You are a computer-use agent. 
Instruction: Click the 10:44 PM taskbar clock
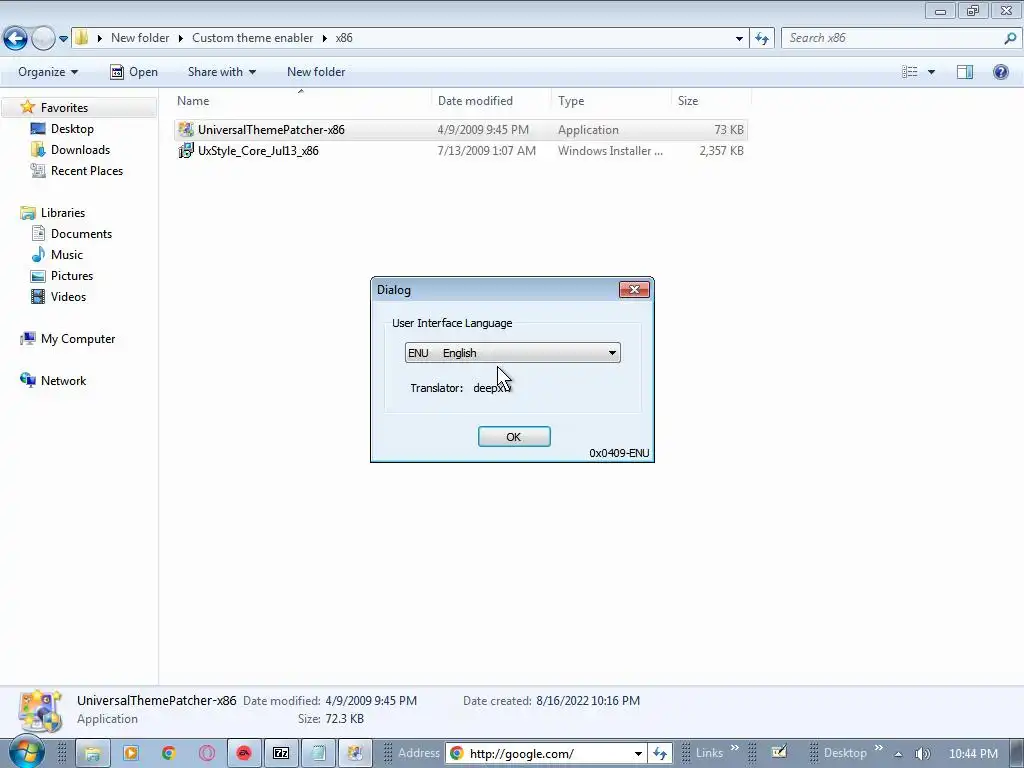pos(973,754)
